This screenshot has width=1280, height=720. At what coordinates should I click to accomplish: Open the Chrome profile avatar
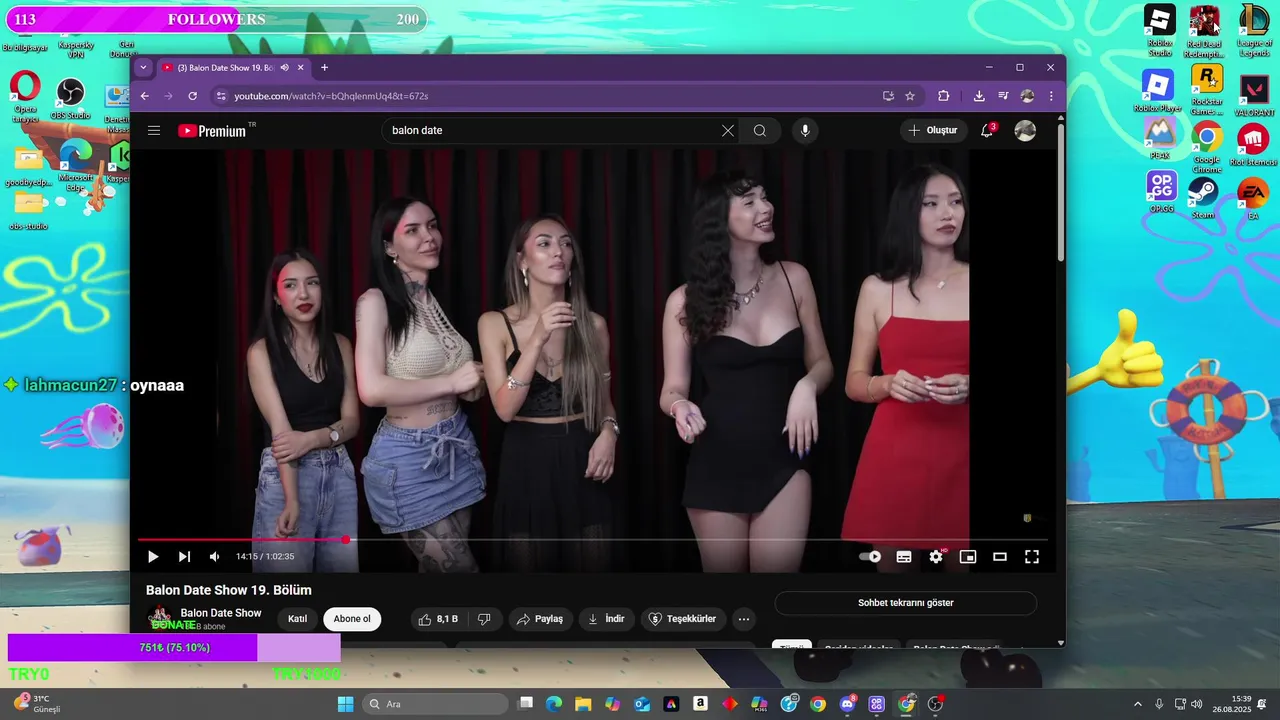click(1027, 96)
